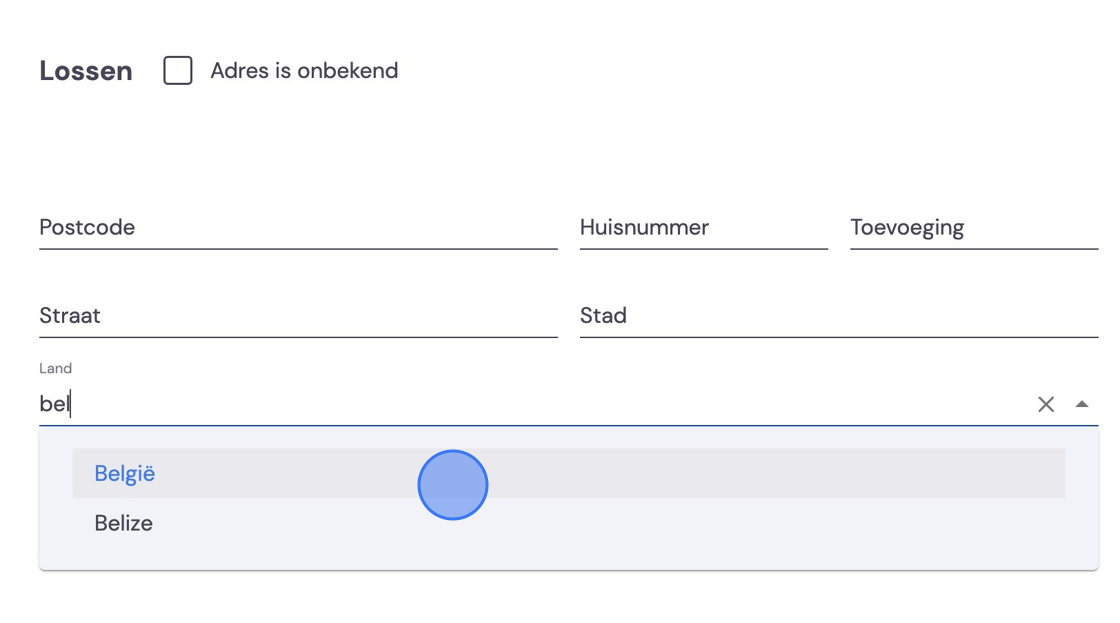
Task: Activate the Toevoeging input field
Action: pyautogui.click(x=974, y=228)
